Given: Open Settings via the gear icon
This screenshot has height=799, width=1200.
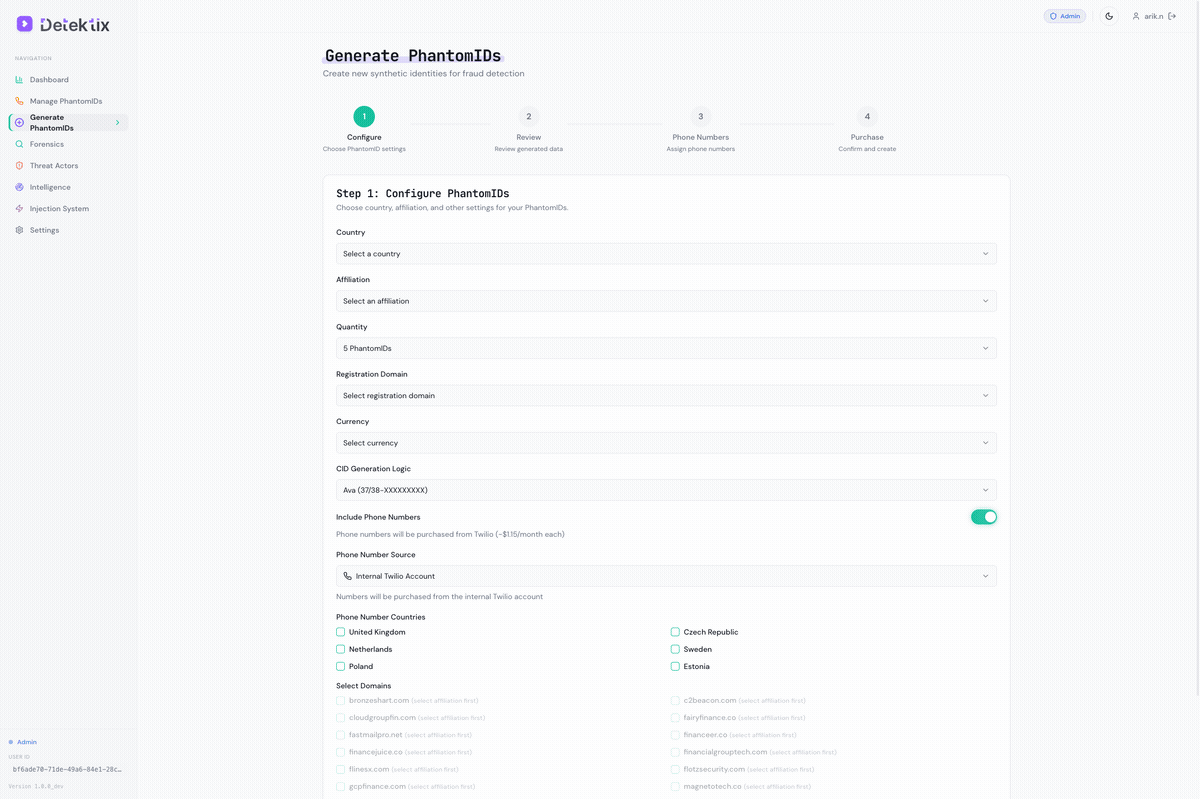Looking at the screenshot, I should (20, 230).
